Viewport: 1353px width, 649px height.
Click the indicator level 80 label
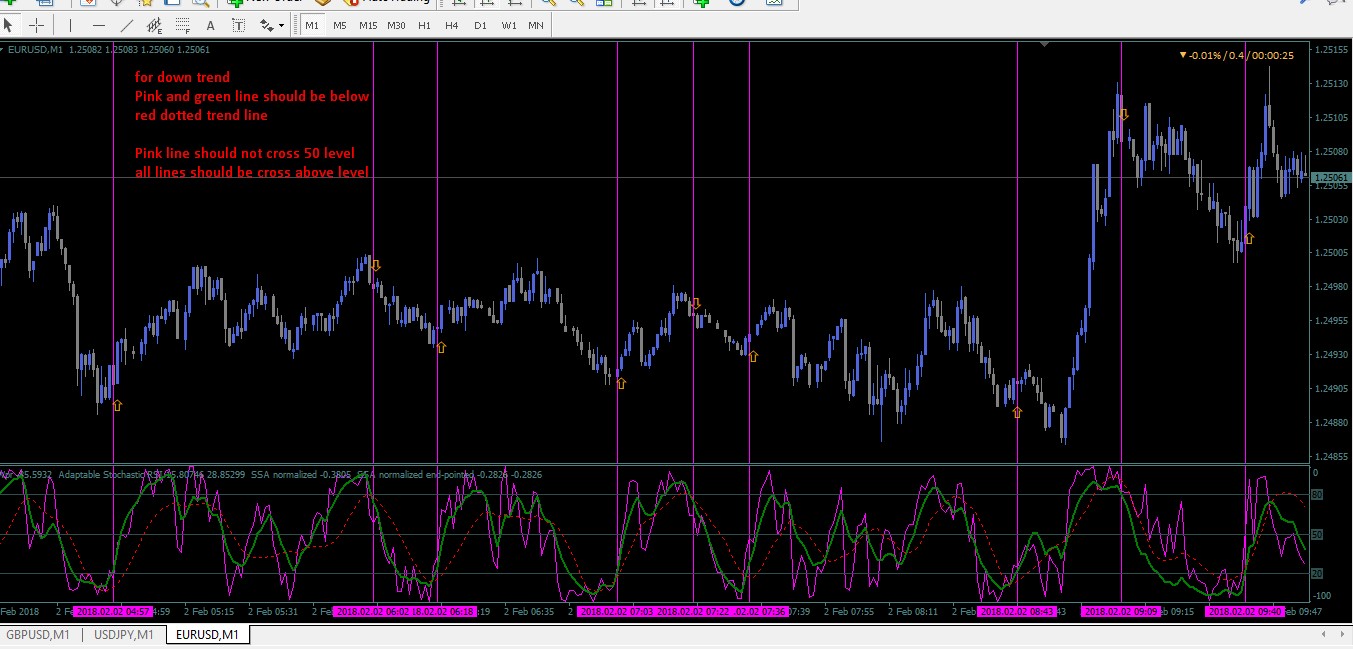pyautogui.click(x=1317, y=495)
